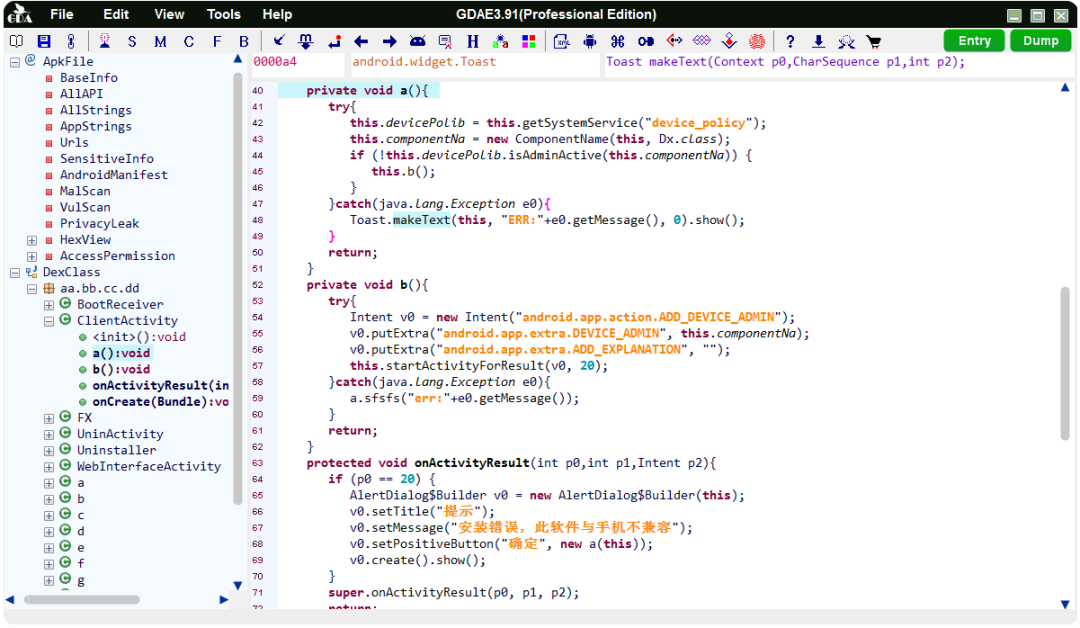The width and height of the screenshot is (1080, 628).
Task: Collapse the aa.bb.cc.dd package node
Action: click(x=32, y=289)
